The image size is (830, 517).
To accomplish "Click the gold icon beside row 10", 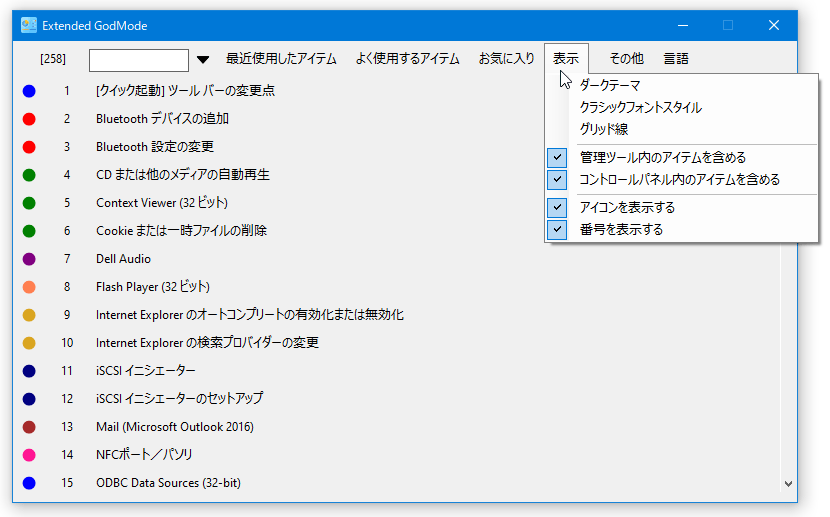I will pos(29,343).
